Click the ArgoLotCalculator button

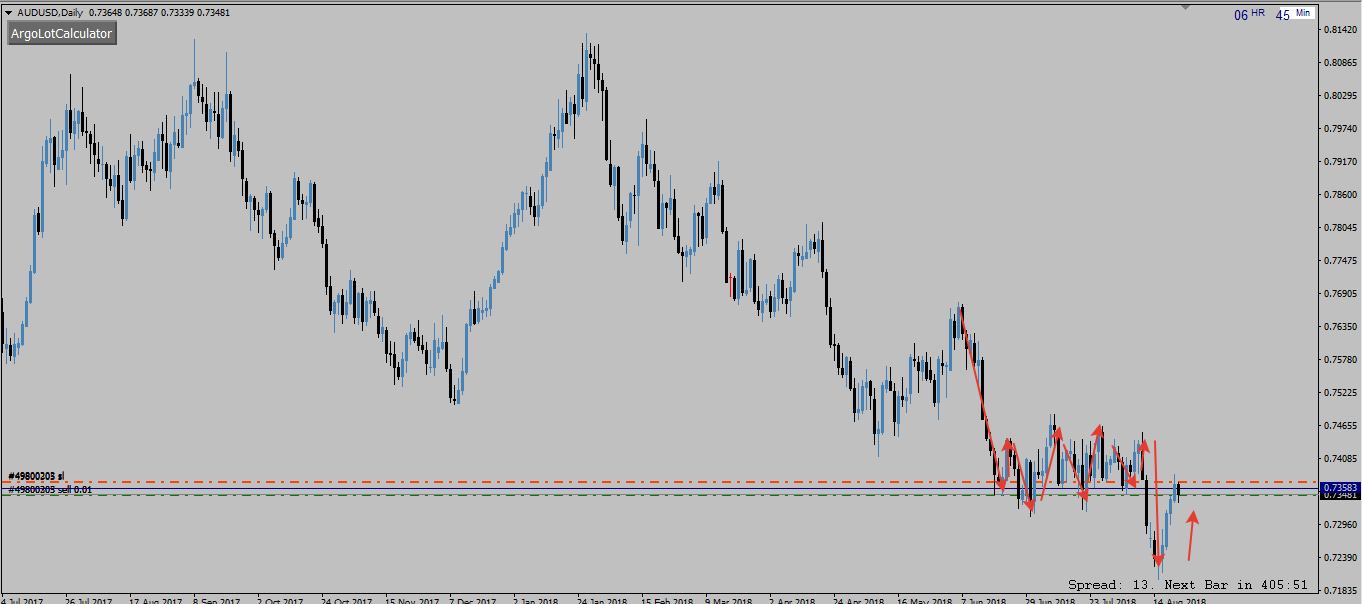[61, 34]
